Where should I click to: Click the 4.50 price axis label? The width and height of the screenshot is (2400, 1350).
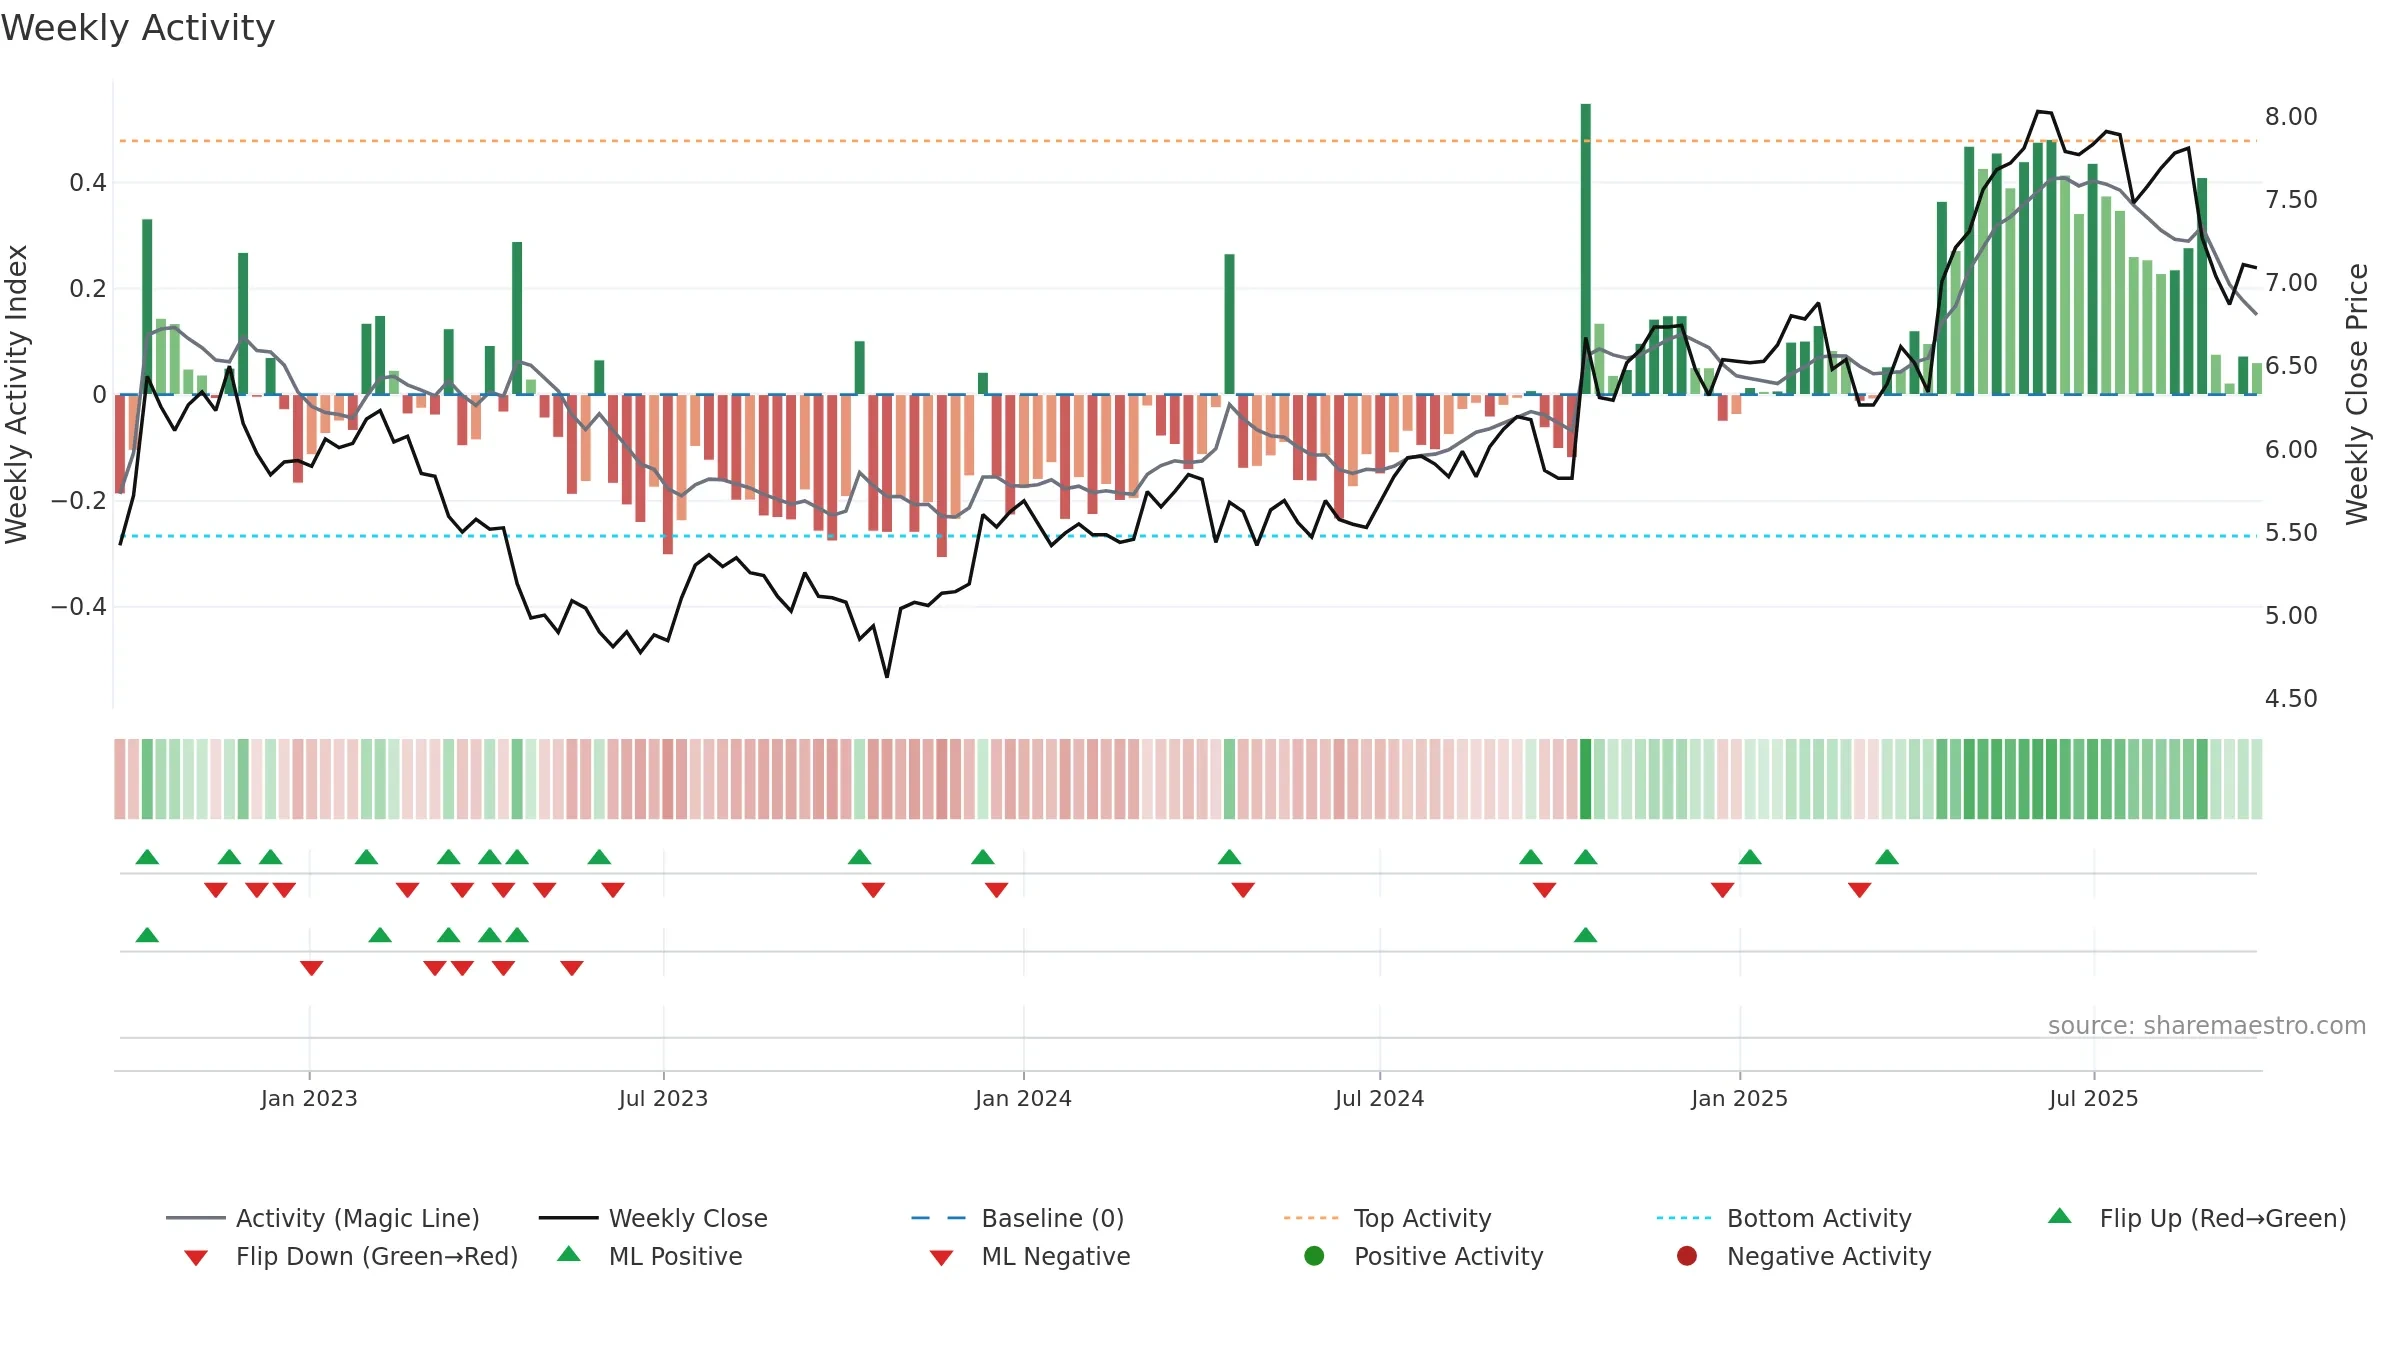coord(2291,698)
